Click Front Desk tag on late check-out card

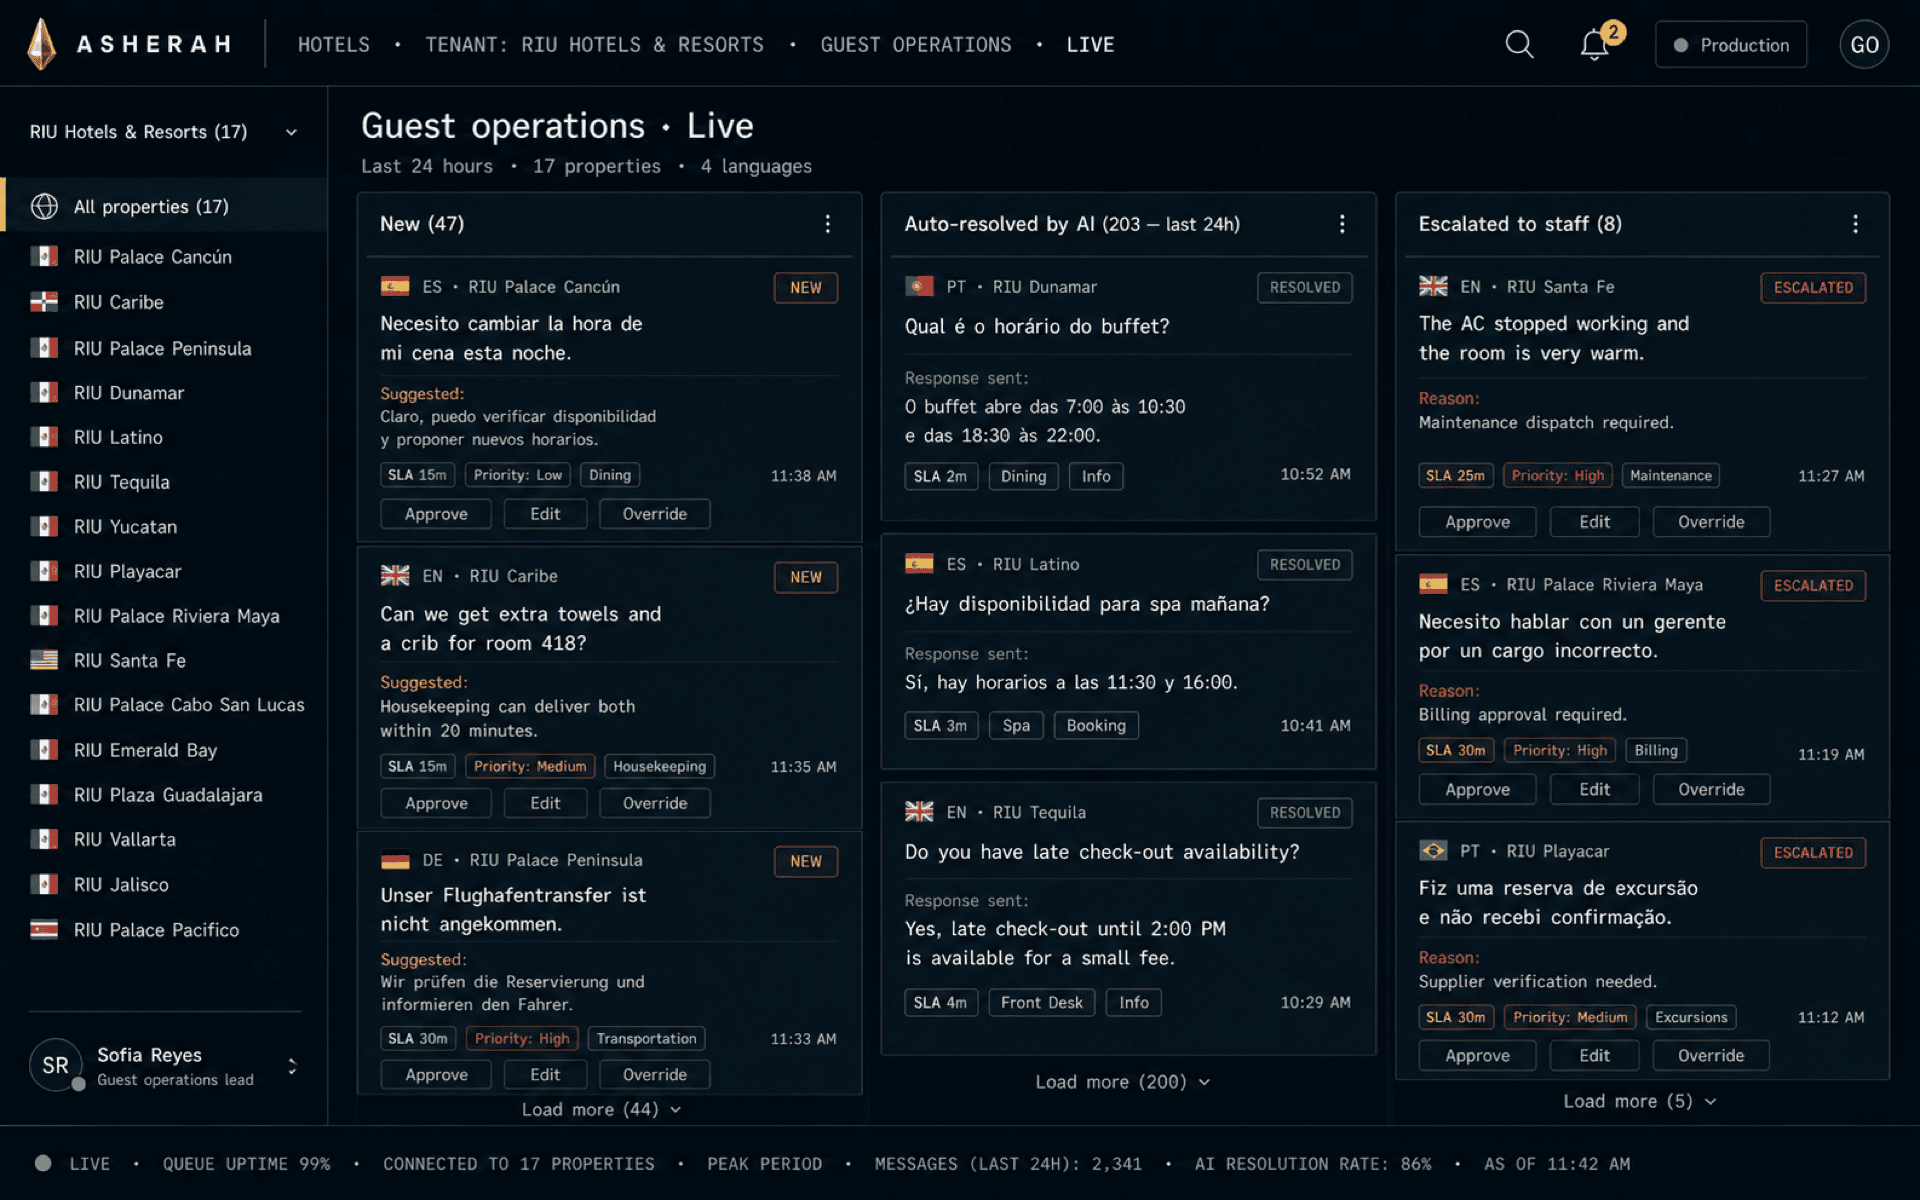[x=1042, y=1003]
